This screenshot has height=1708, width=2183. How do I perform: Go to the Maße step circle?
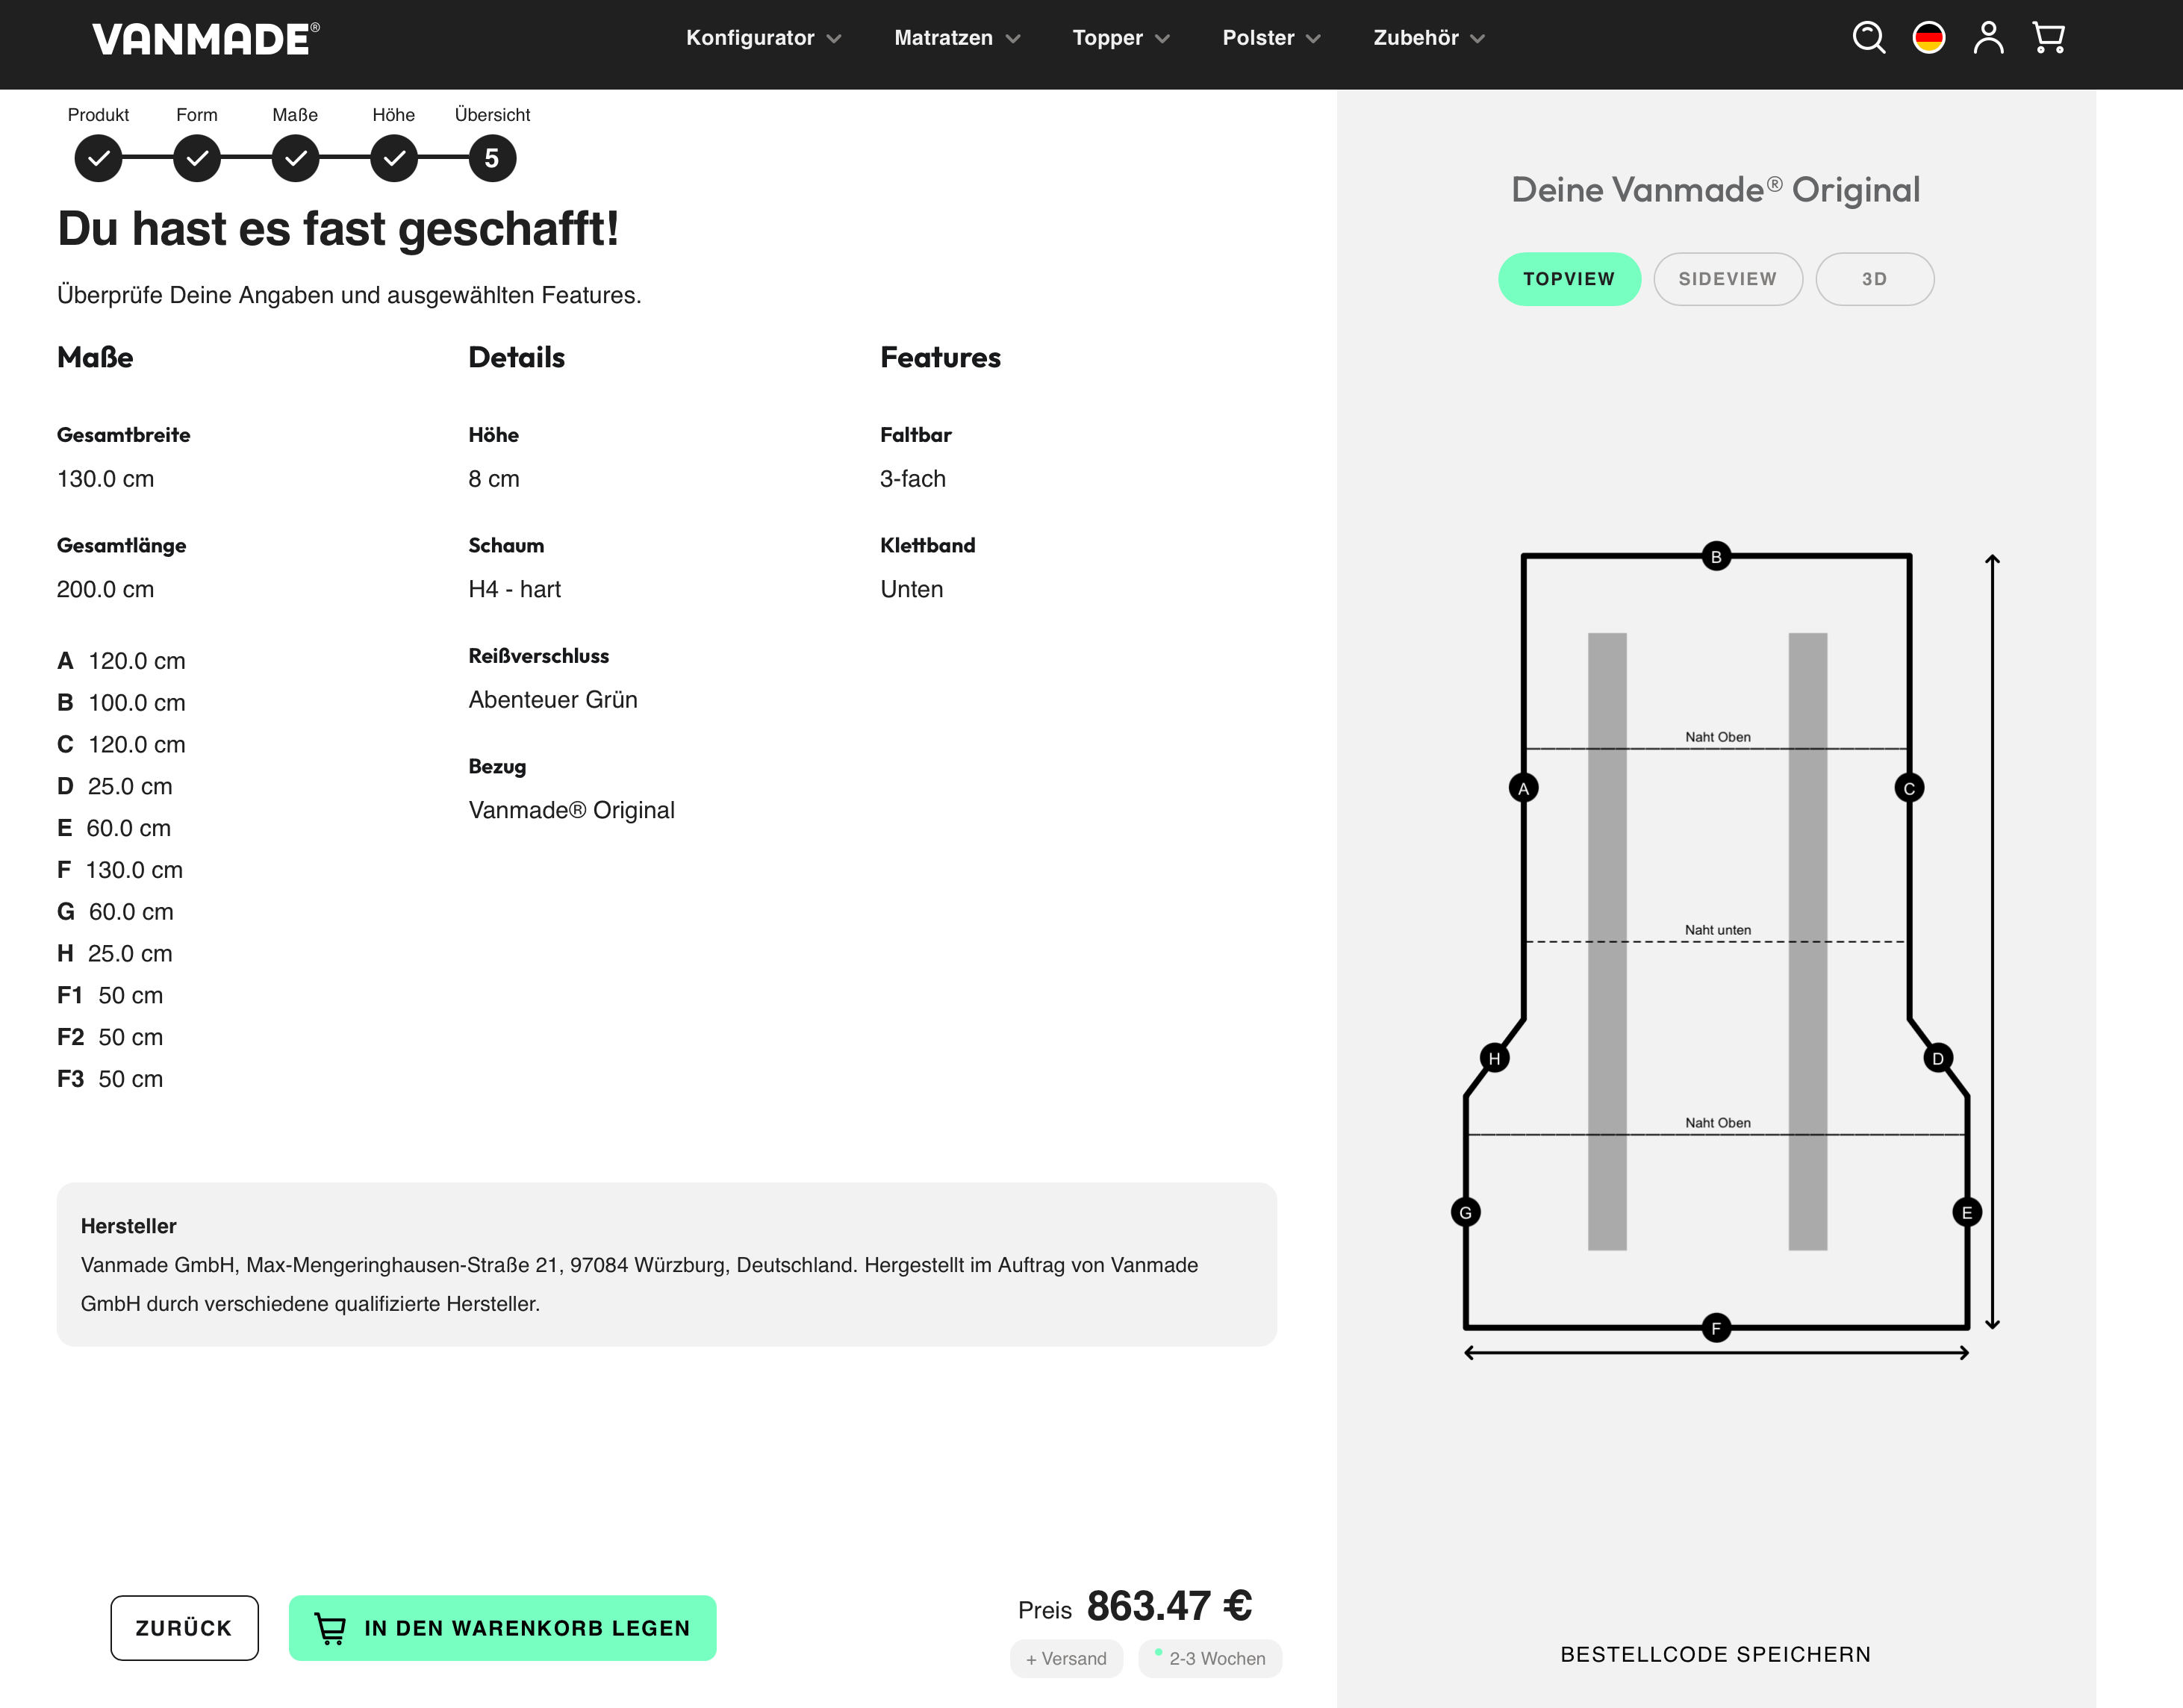tap(295, 158)
